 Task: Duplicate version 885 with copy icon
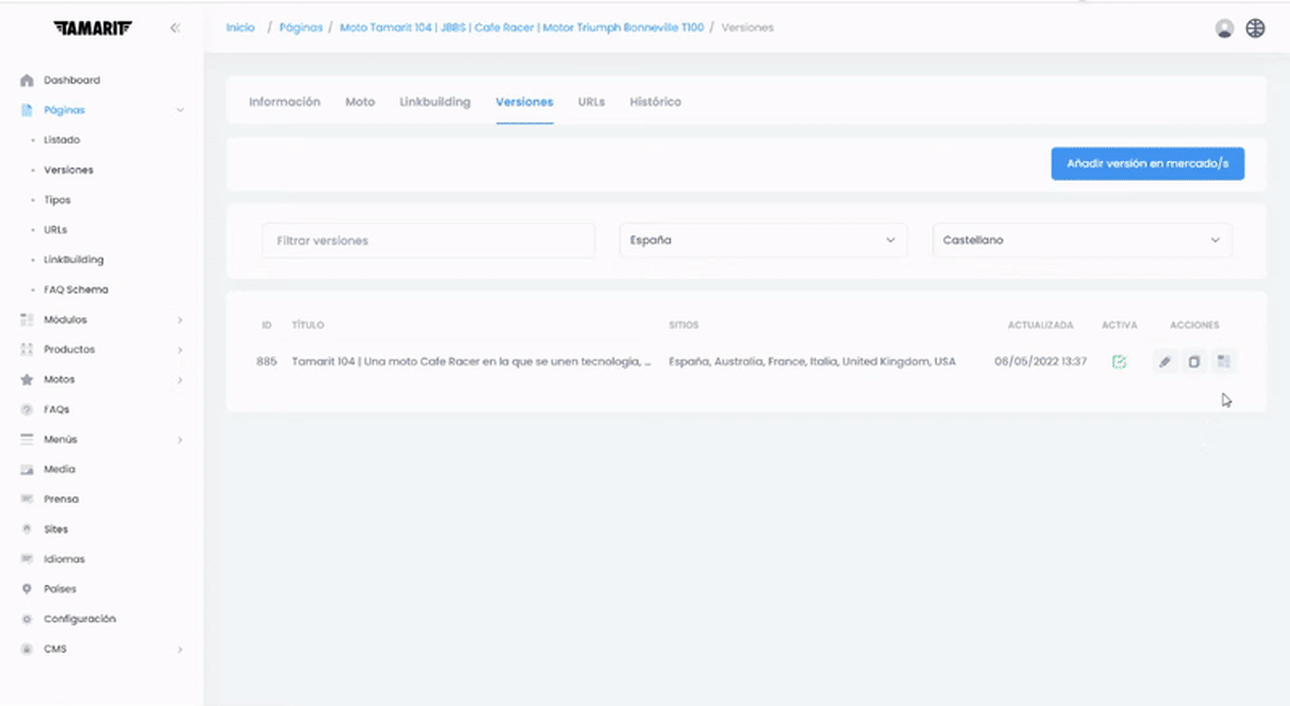pyautogui.click(x=1193, y=362)
